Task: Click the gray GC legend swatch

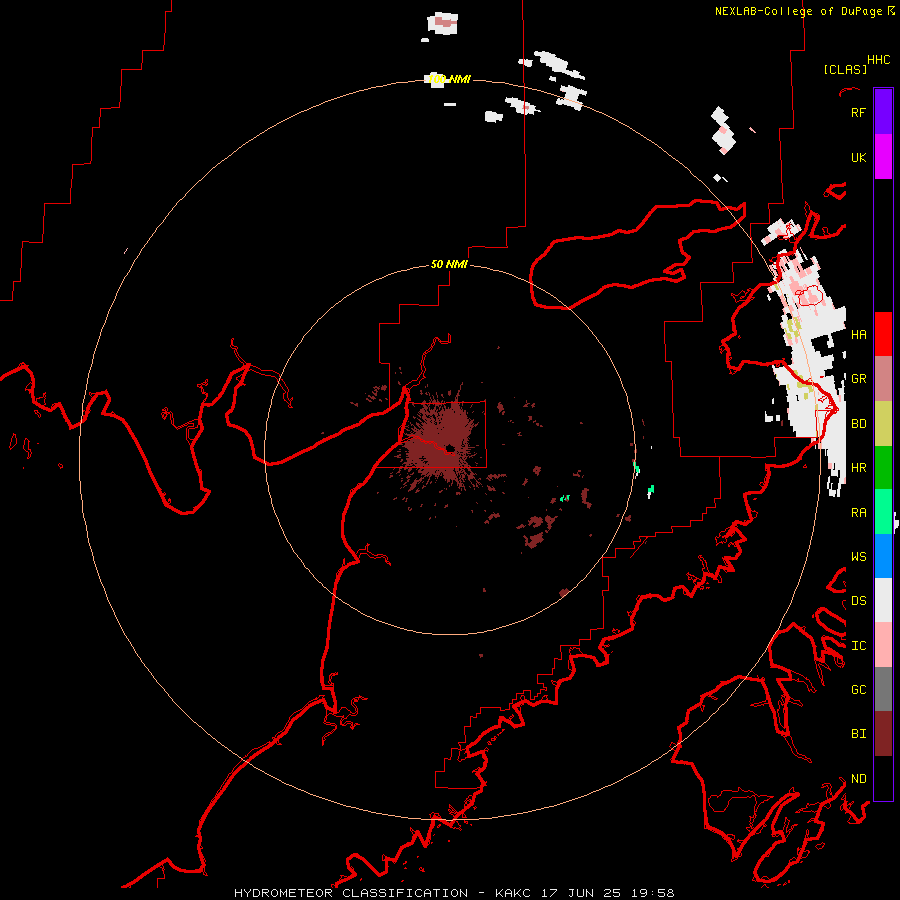Action: [x=883, y=689]
